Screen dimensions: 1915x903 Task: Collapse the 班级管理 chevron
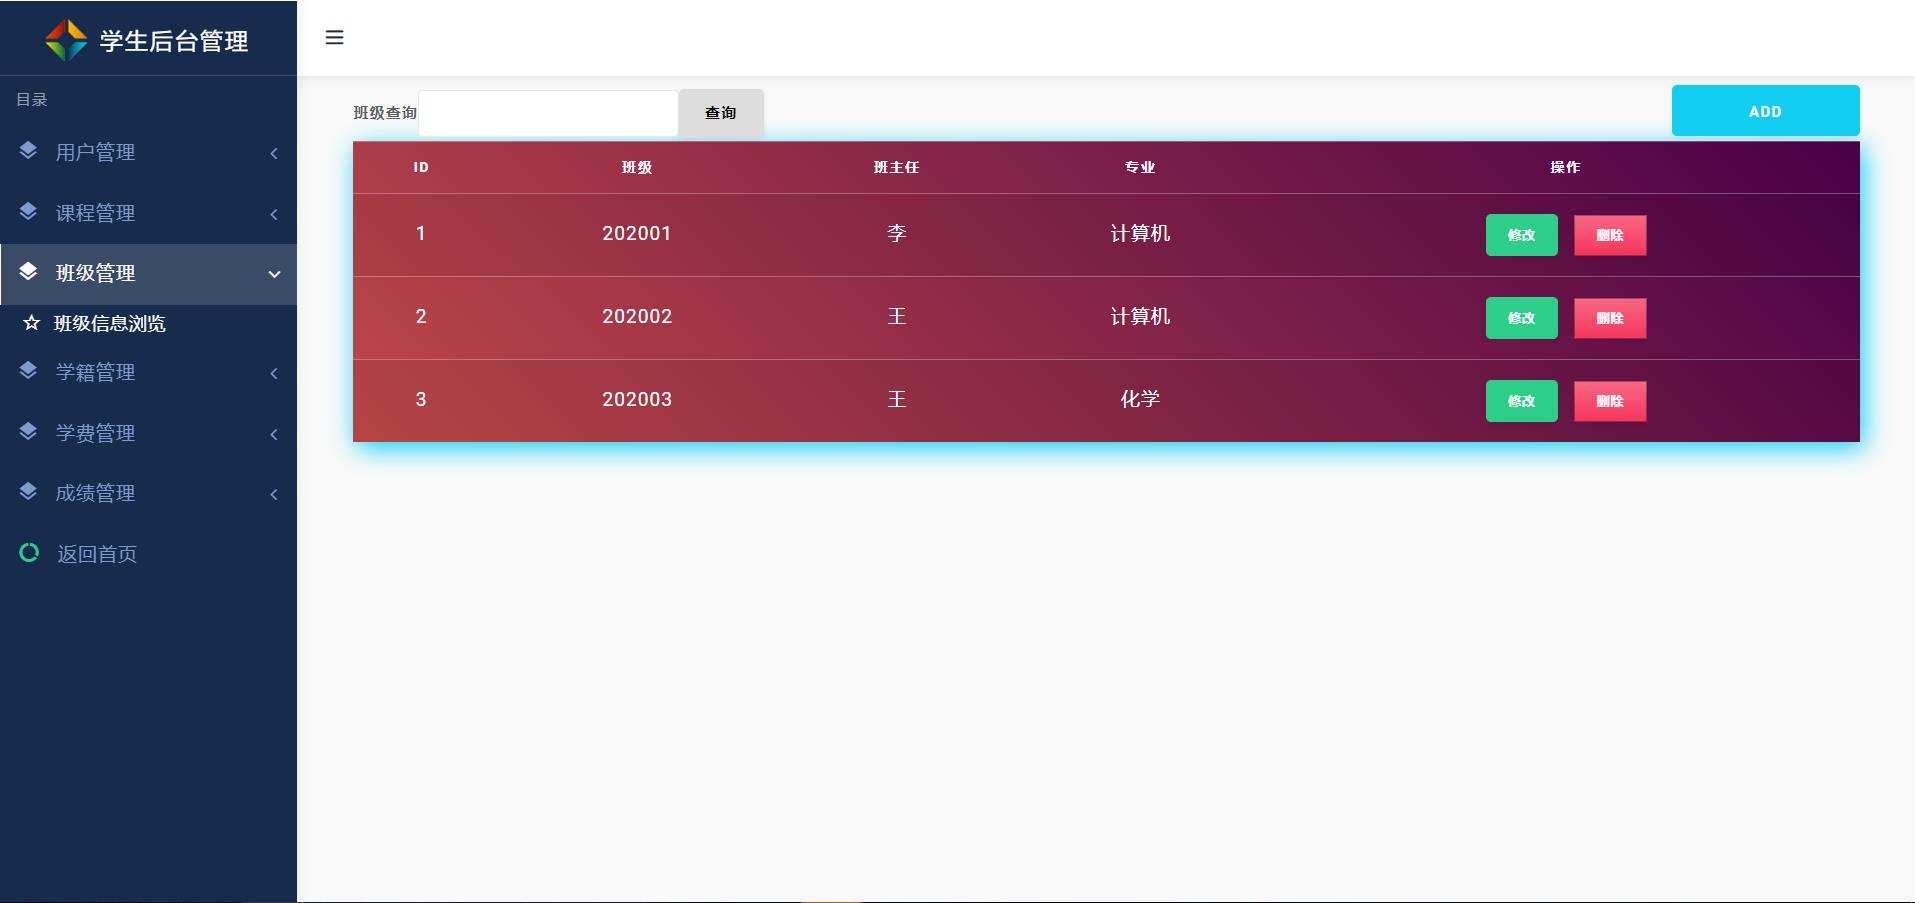[274, 274]
